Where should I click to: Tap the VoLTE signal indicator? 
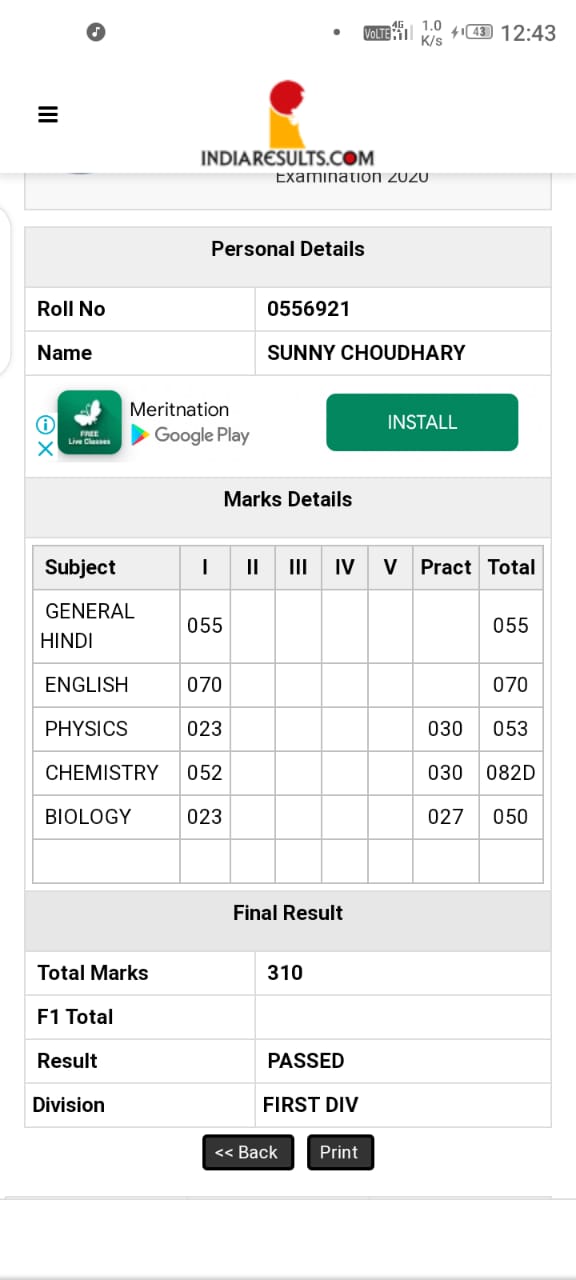click(x=388, y=32)
